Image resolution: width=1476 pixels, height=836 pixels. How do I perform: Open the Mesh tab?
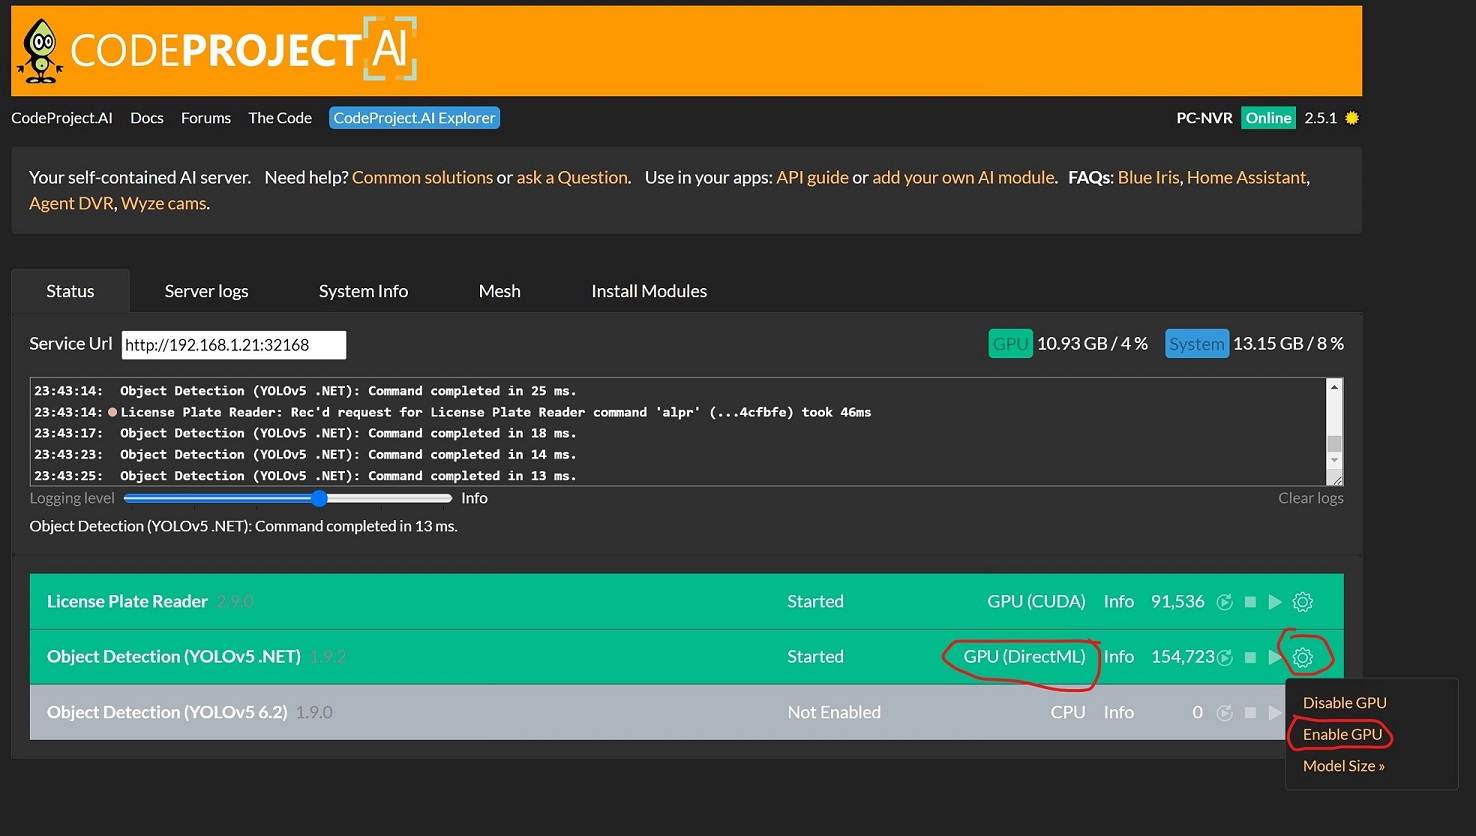tap(499, 291)
